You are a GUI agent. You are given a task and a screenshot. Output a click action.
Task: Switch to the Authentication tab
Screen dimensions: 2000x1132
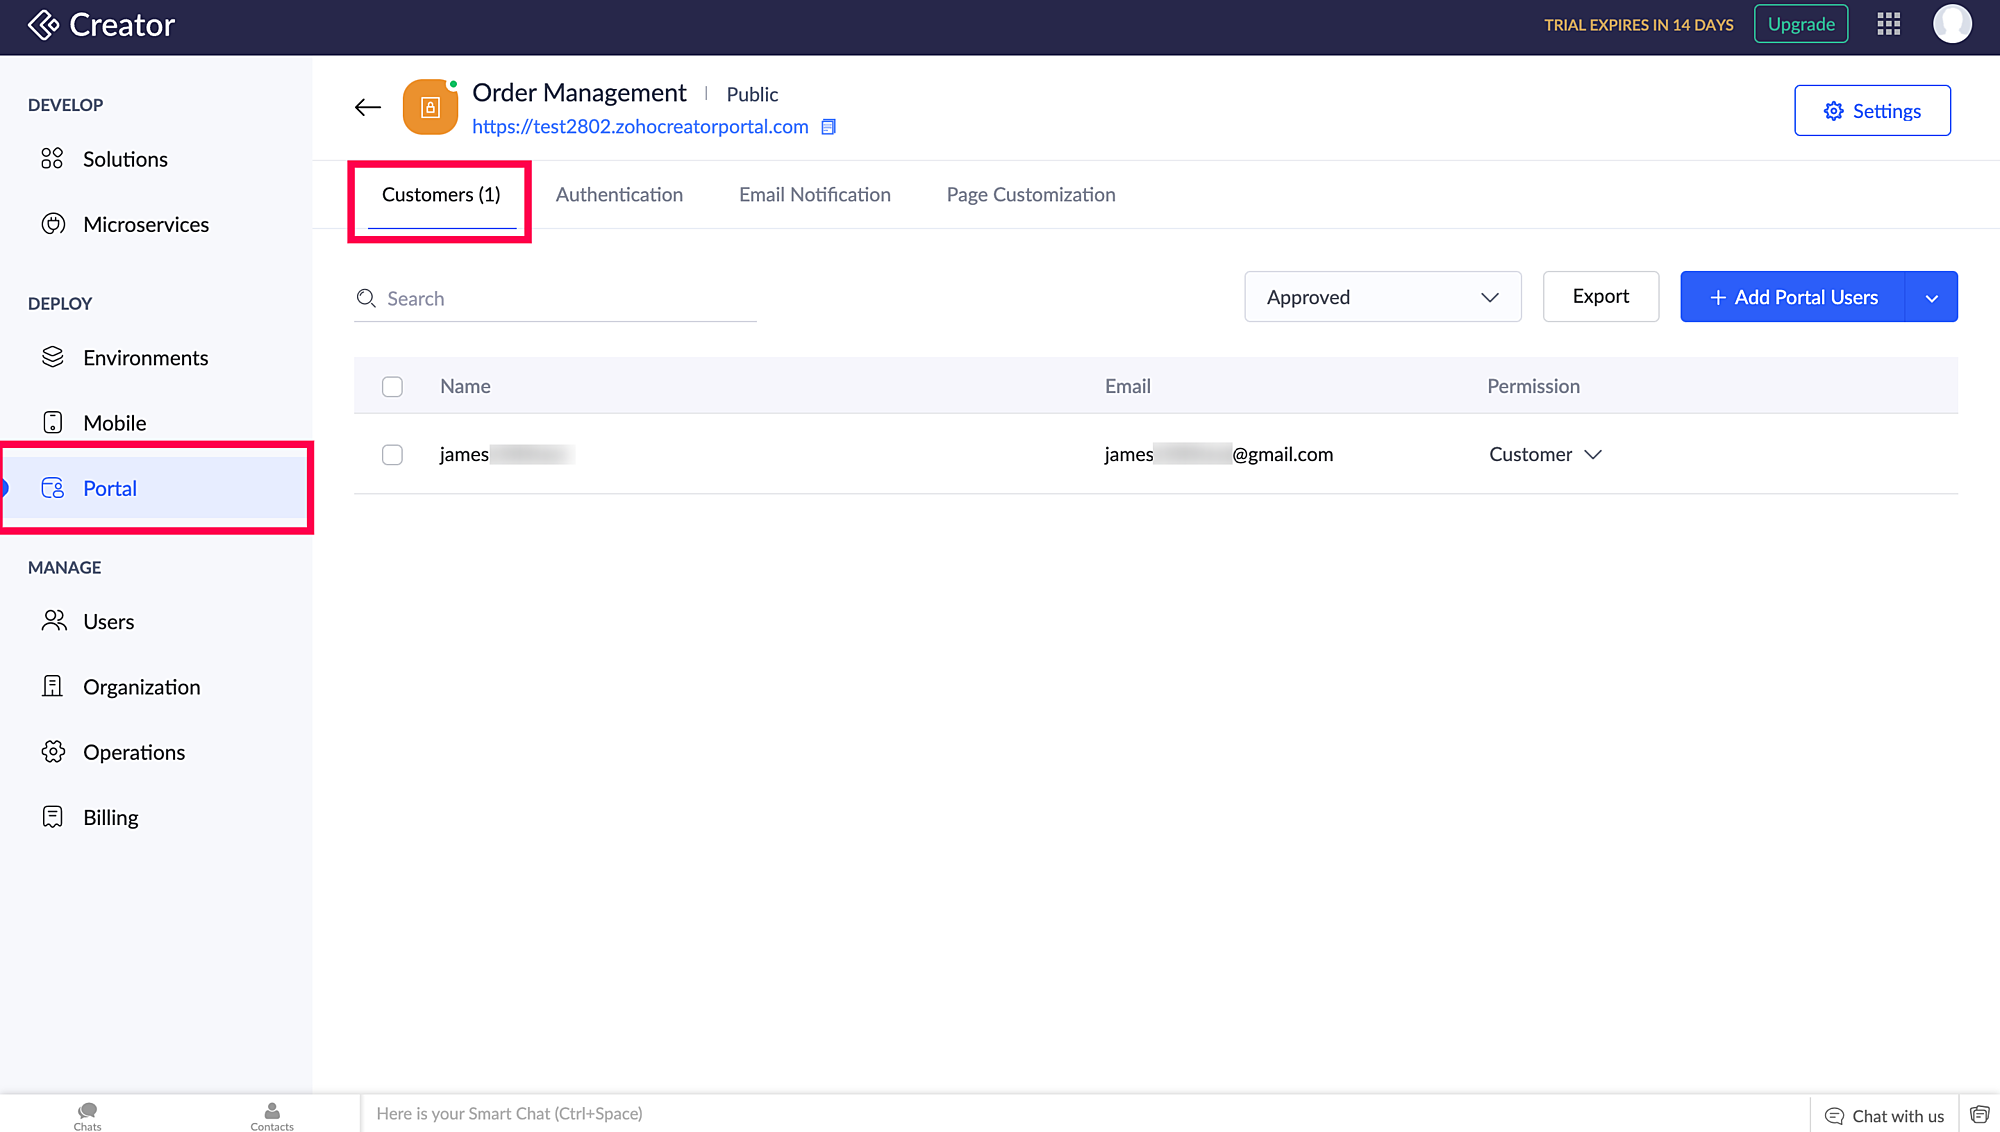coord(619,195)
